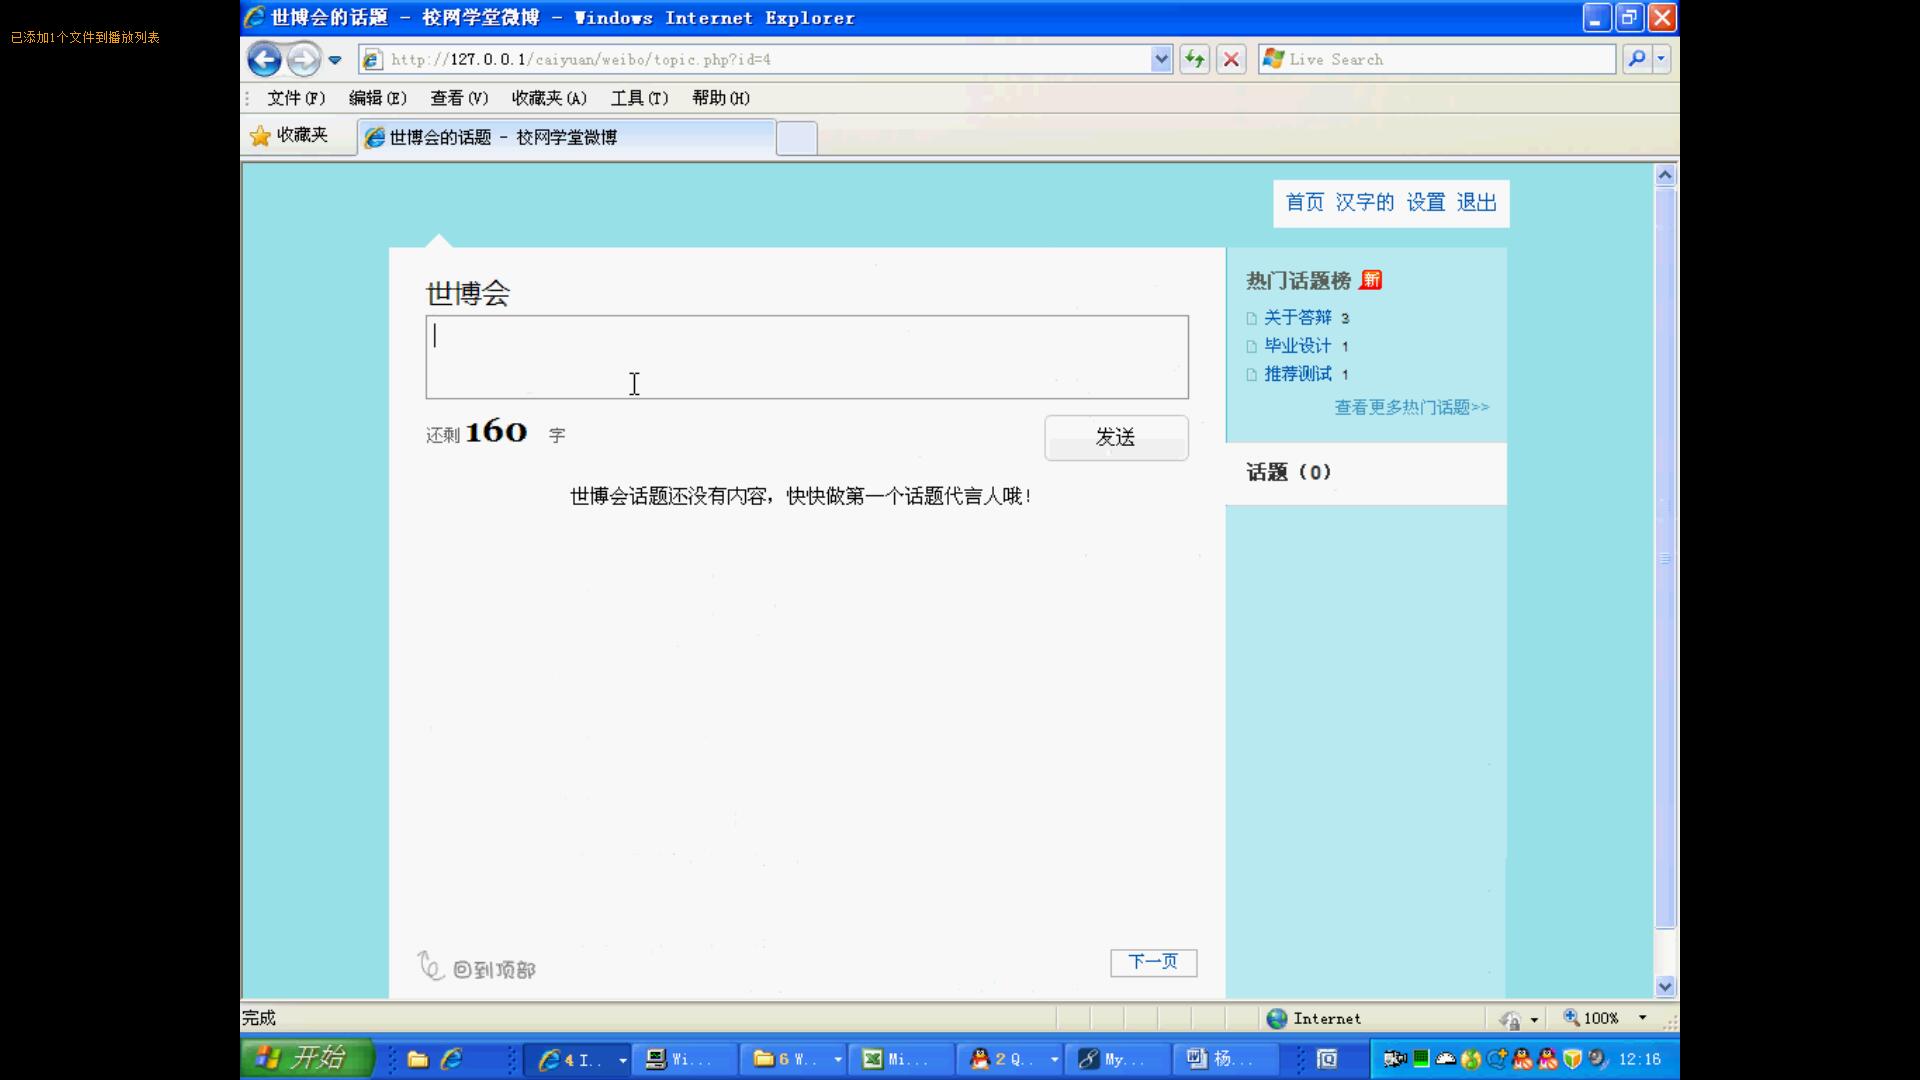The image size is (1920, 1080).
Task: Select the 世博会的话题 browser tab
Action: [x=567, y=138]
